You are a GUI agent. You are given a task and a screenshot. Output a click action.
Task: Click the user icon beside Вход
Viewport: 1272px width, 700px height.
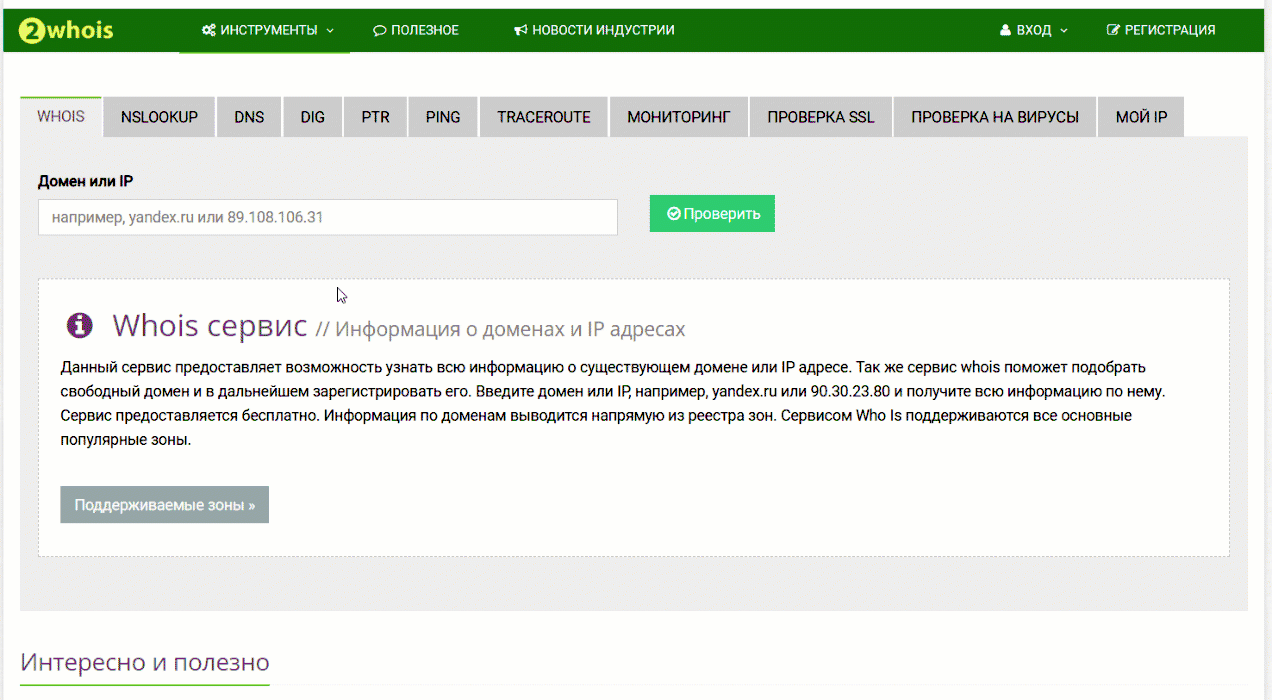coord(1005,30)
